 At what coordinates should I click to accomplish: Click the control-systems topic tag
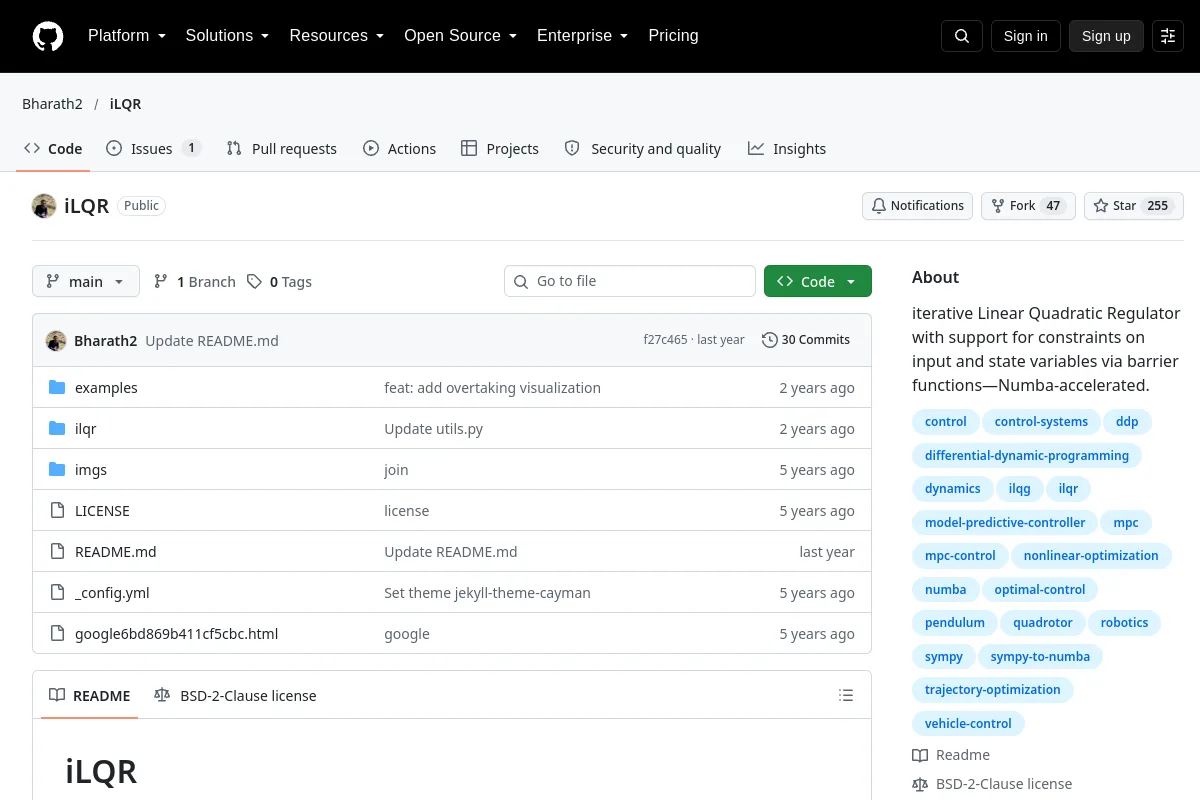(1041, 422)
